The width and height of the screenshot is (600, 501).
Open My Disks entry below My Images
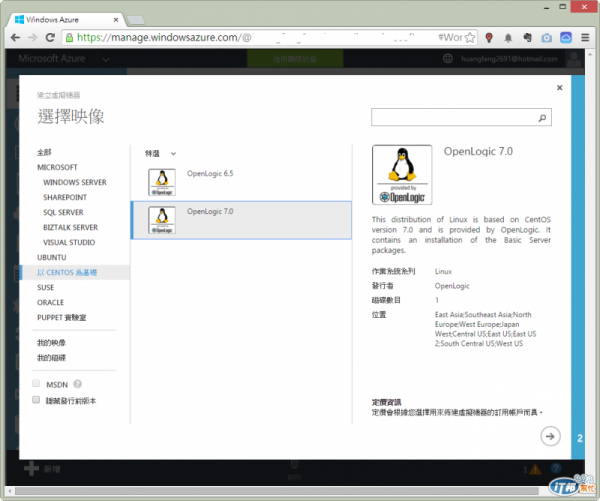[x=51, y=358]
